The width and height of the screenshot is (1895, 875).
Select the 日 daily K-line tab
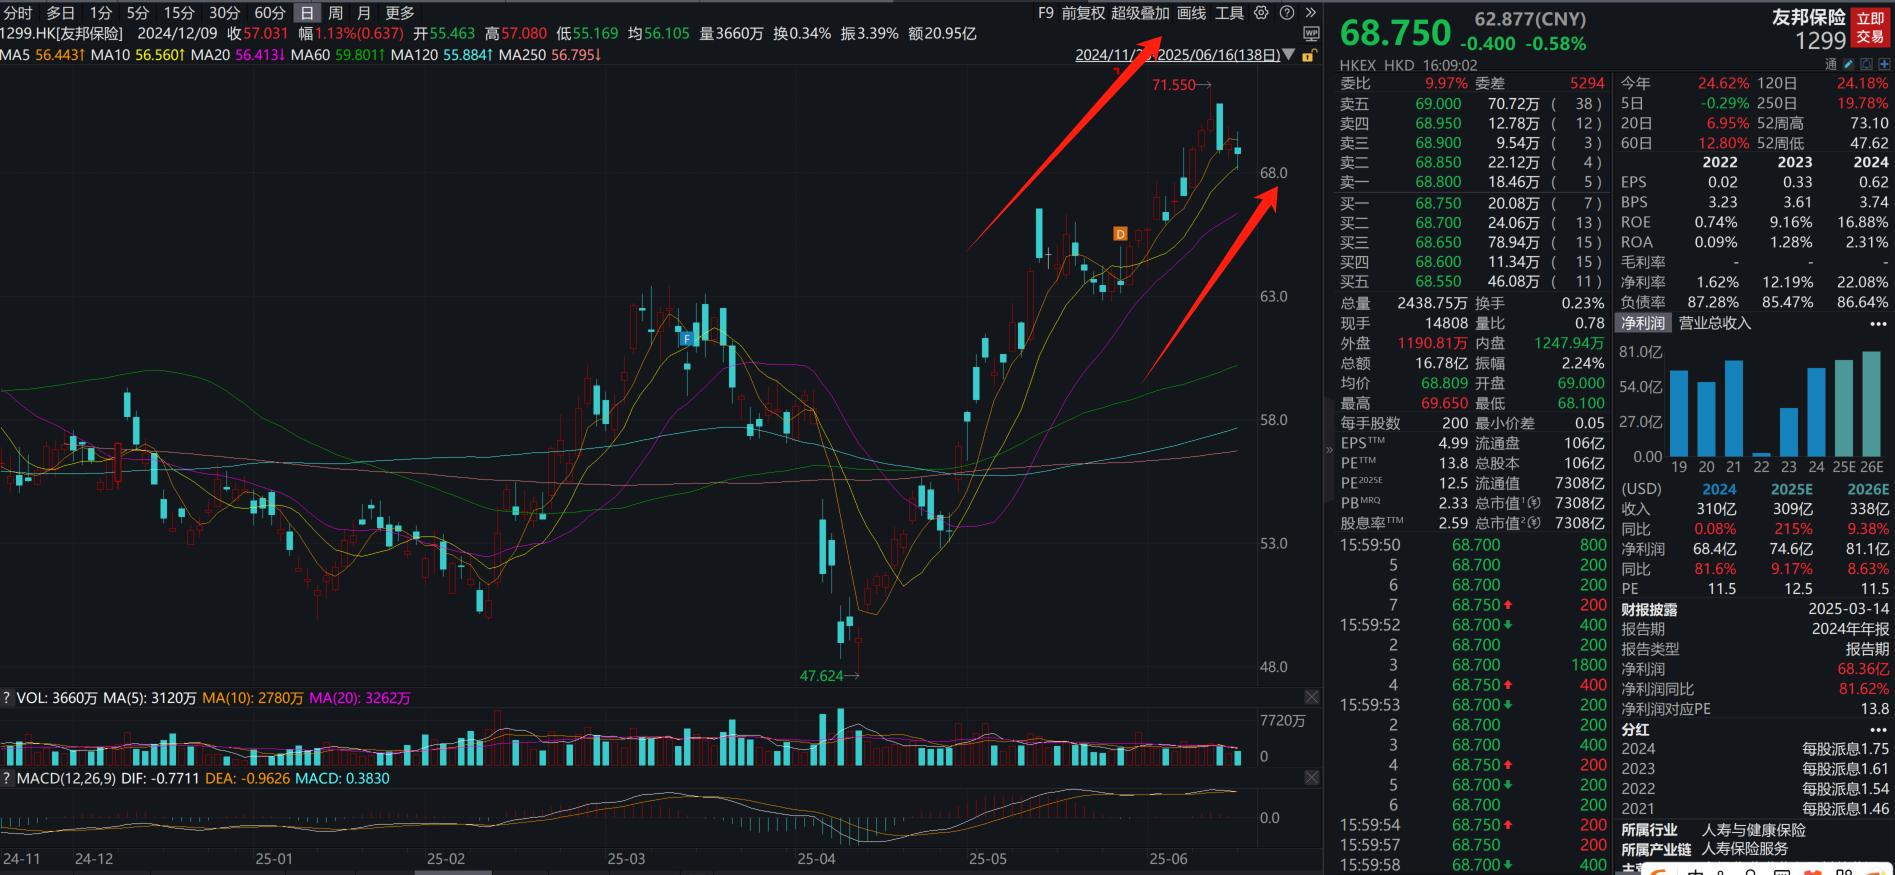(x=307, y=13)
